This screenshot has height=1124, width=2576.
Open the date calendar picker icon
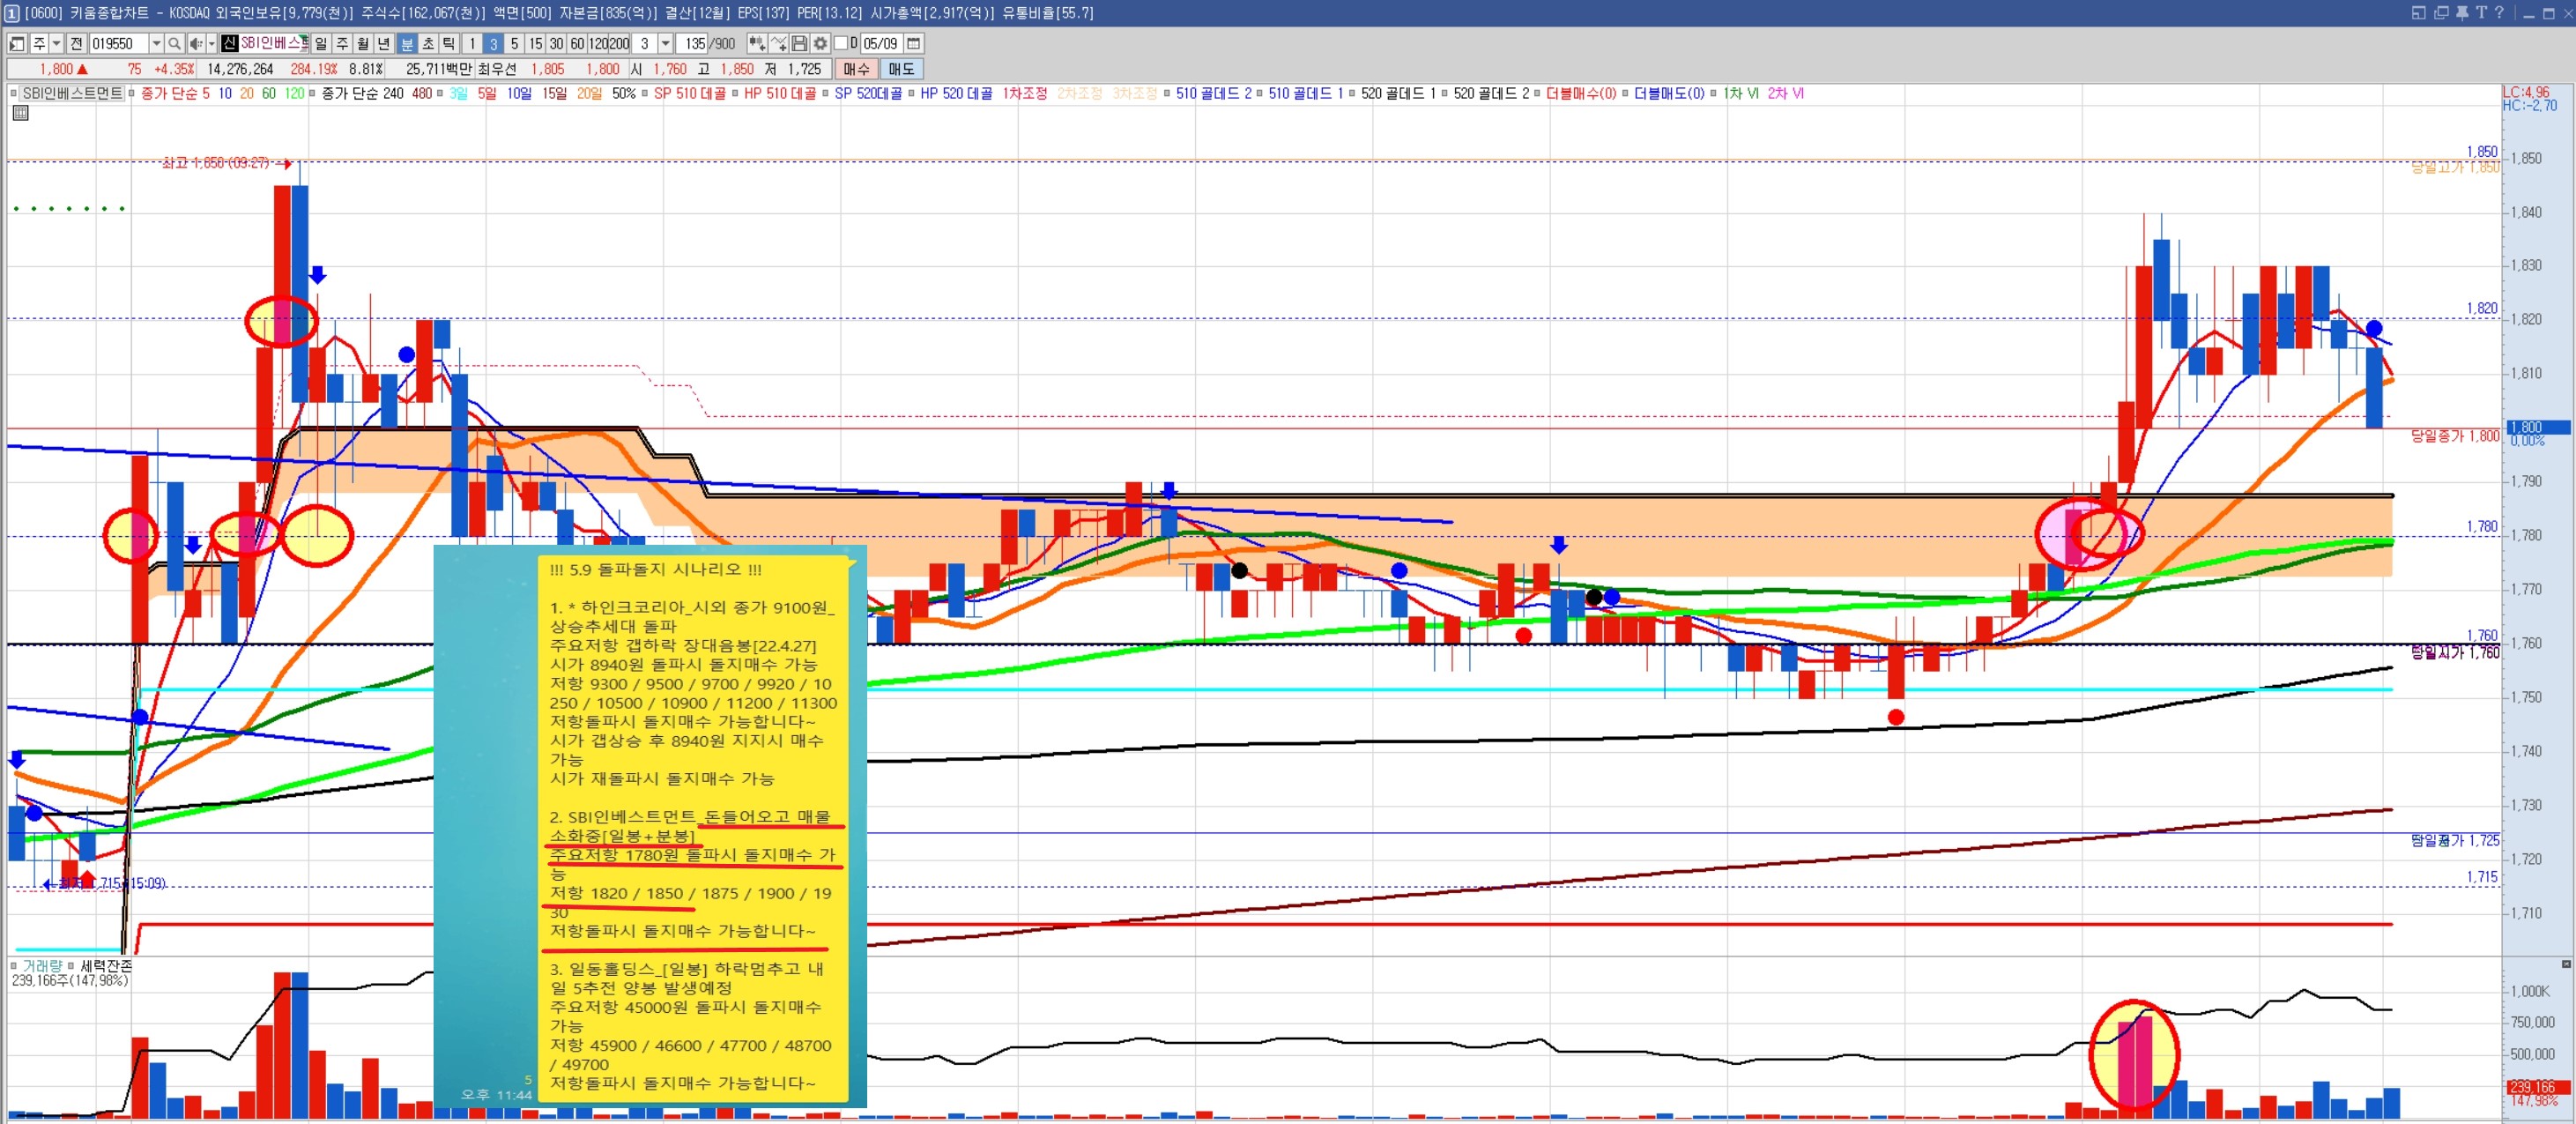coord(913,44)
